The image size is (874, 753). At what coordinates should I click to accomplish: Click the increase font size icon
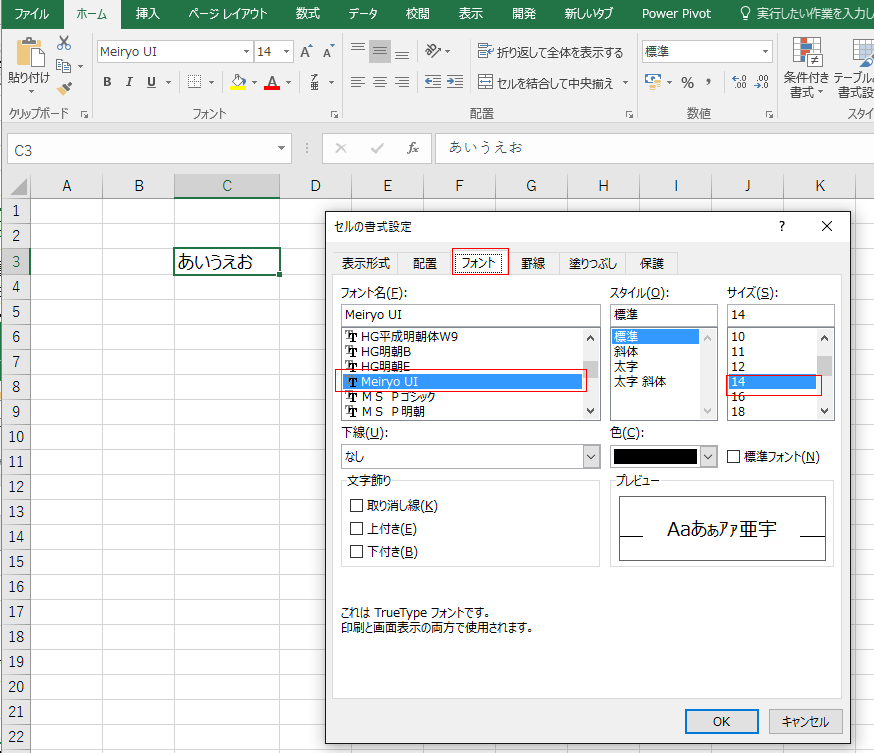click(x=306, y=51)
